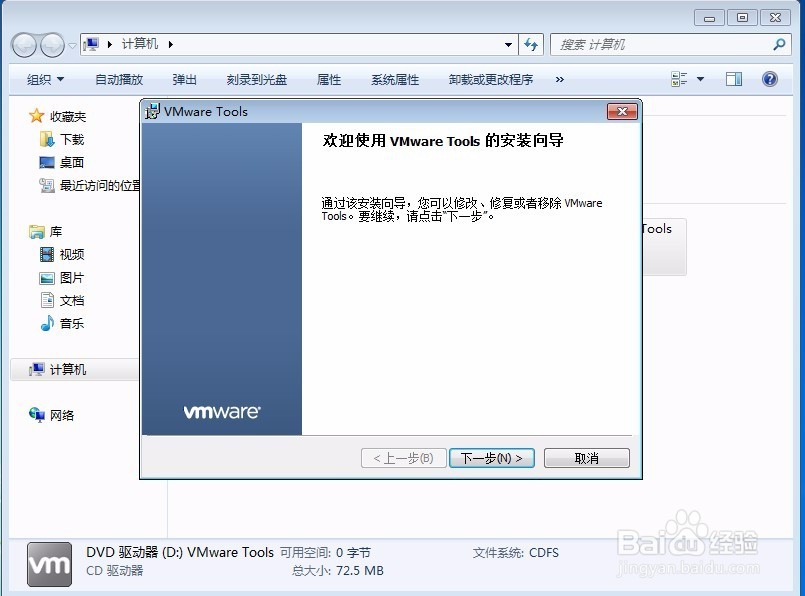The image size is (805, 596).
Task: Click the network globe icon
Action: (37, 414)
